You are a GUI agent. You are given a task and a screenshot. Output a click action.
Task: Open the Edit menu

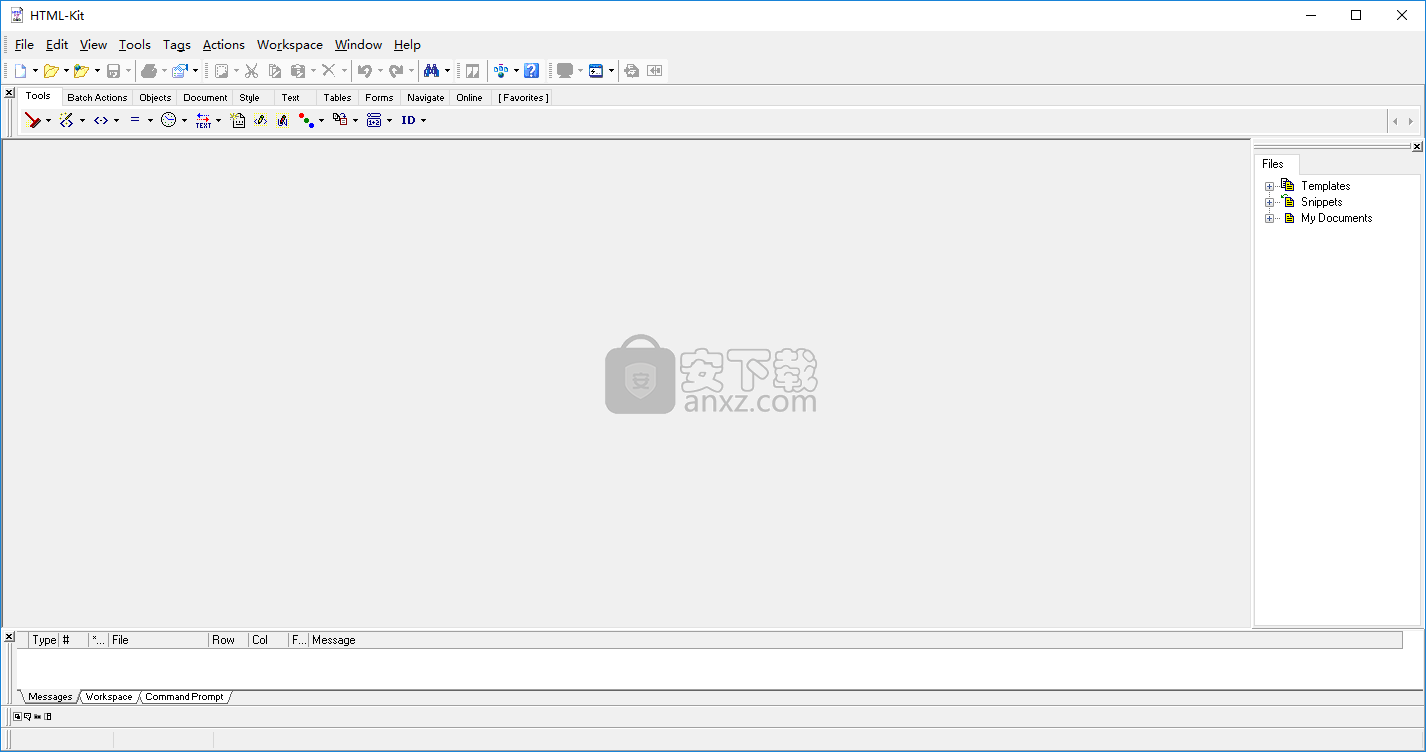point(57,45)
